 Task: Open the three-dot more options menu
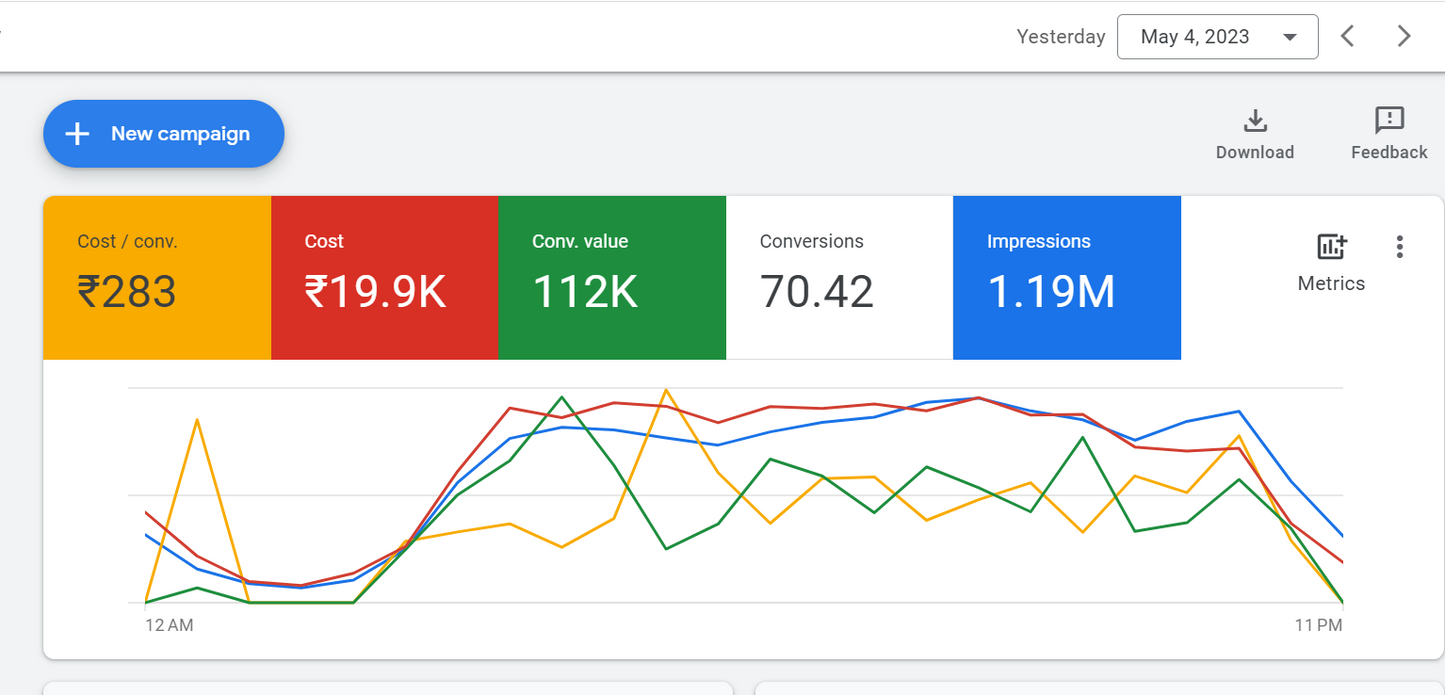(x=1399, y=247)
